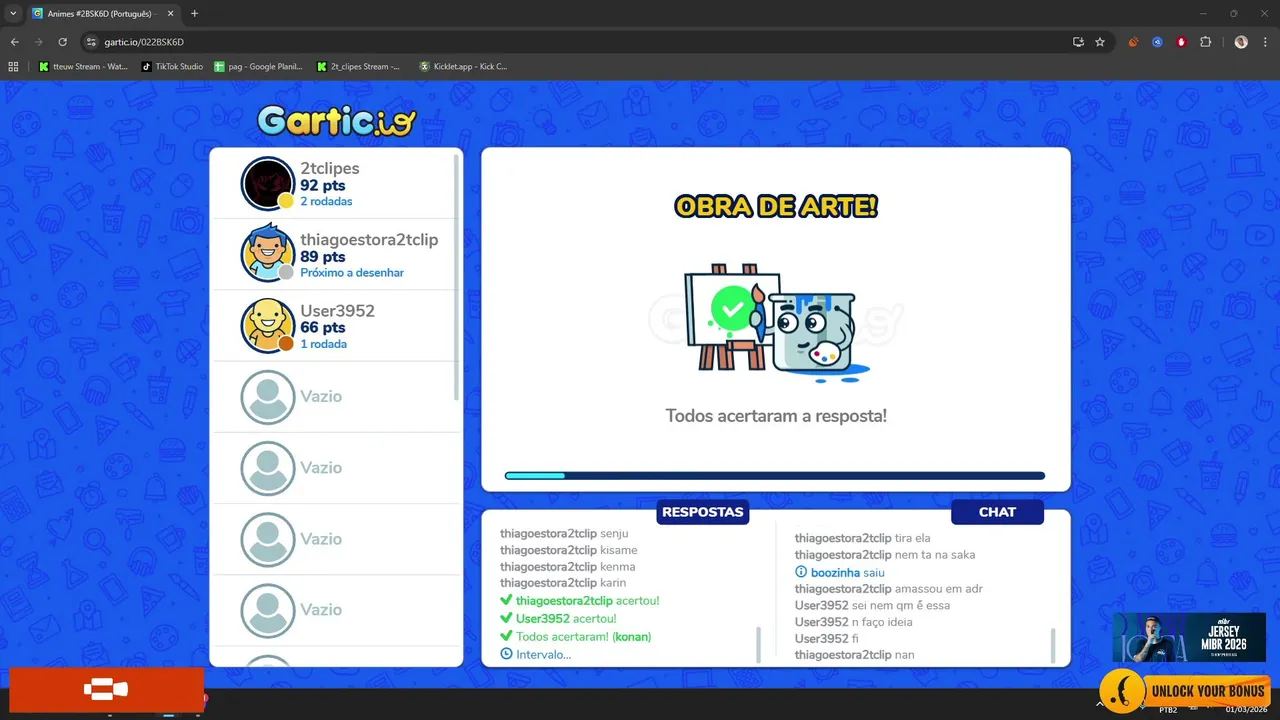Screen dimensions: 1280x720
Task: Click User3952 player avatar
Action: (268, 326)
